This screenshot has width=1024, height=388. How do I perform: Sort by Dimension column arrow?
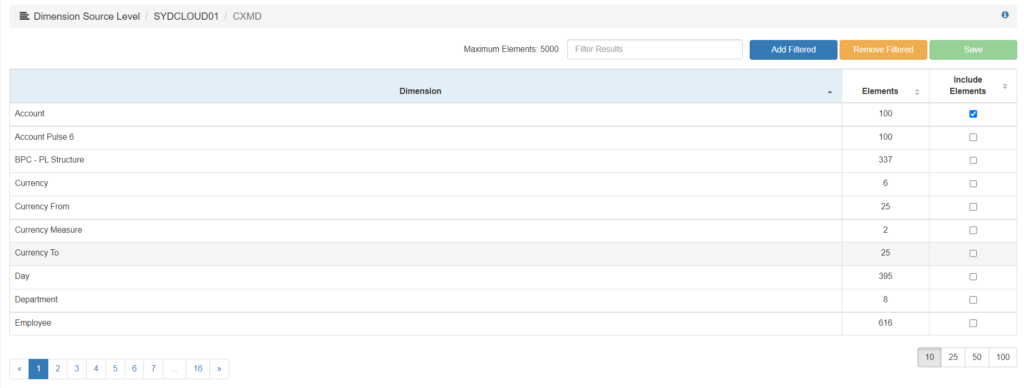pyautogui.click(x=829, y=92)
